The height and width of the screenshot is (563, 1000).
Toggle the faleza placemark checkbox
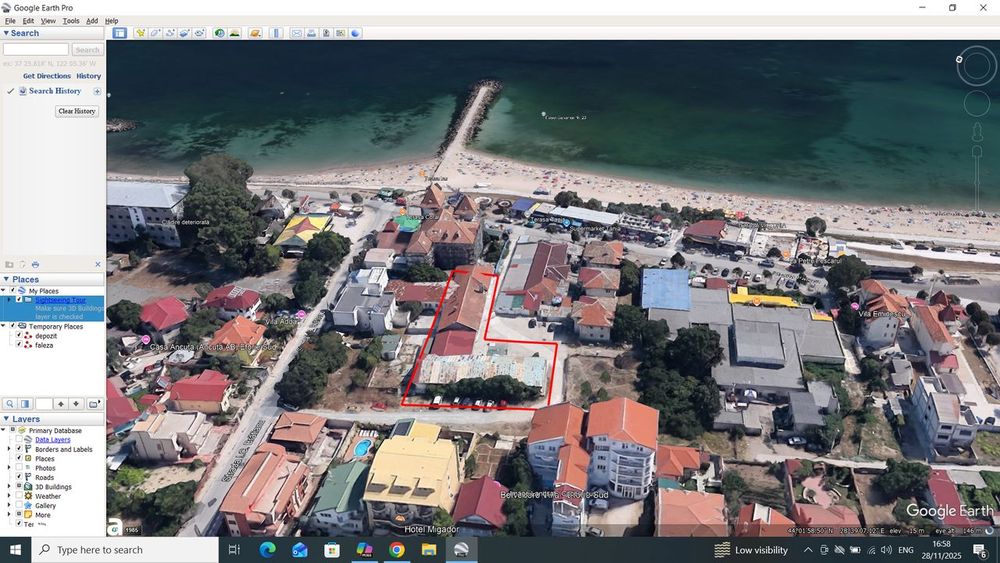pyautogui.click(x=18, y=345)
